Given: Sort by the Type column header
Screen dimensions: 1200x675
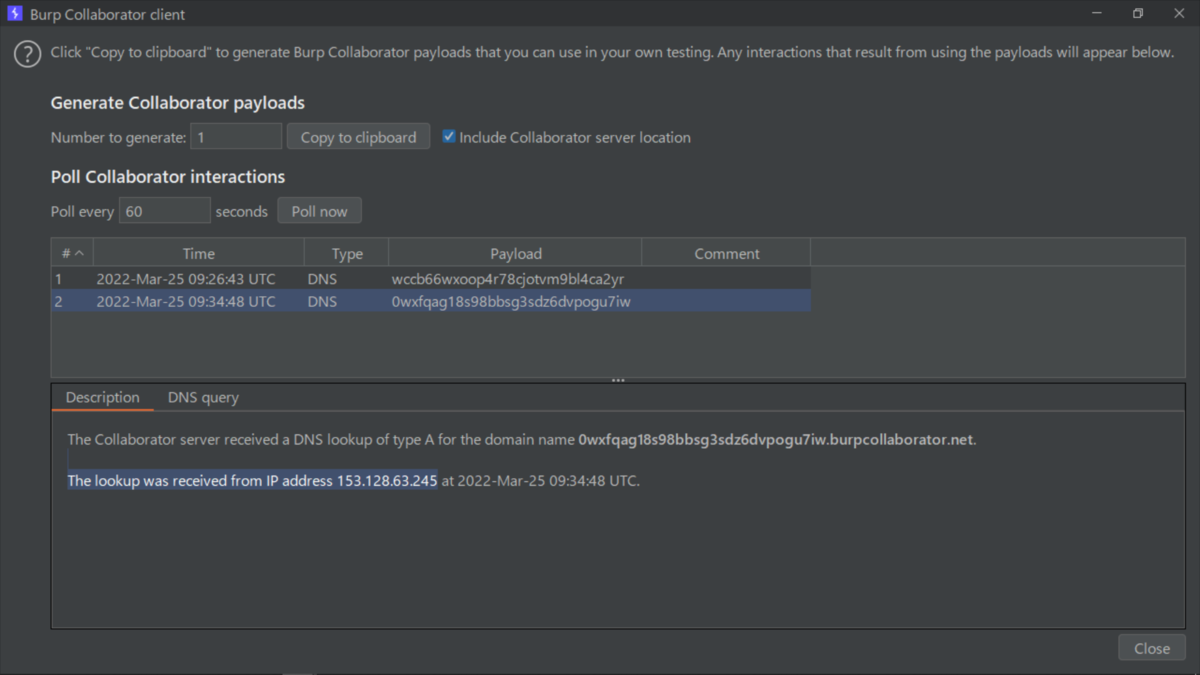Looking at the screenshot, I should pyautogui.click(x=347, y=253).
